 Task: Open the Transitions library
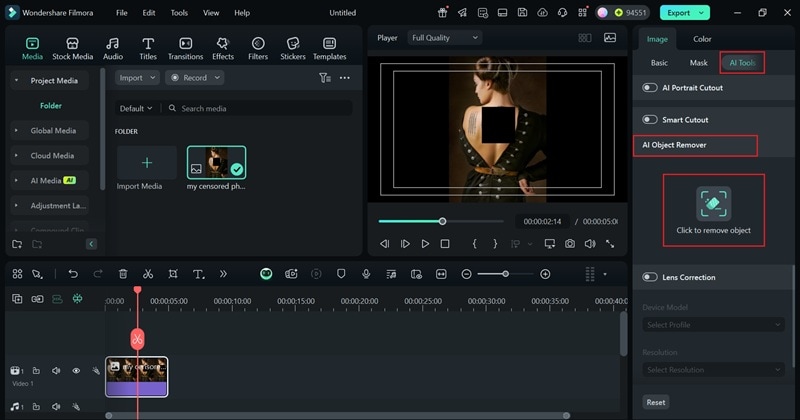[185, 48]
